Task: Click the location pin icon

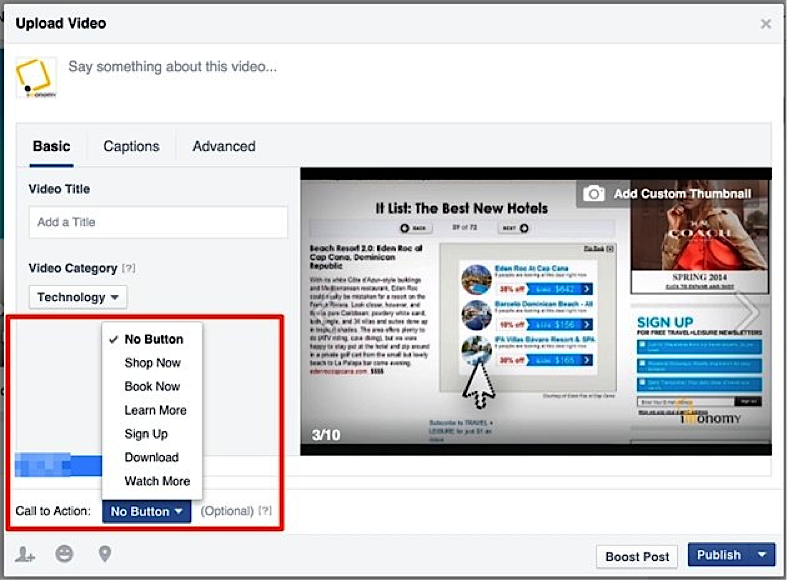Action: (x=104, y=554)
